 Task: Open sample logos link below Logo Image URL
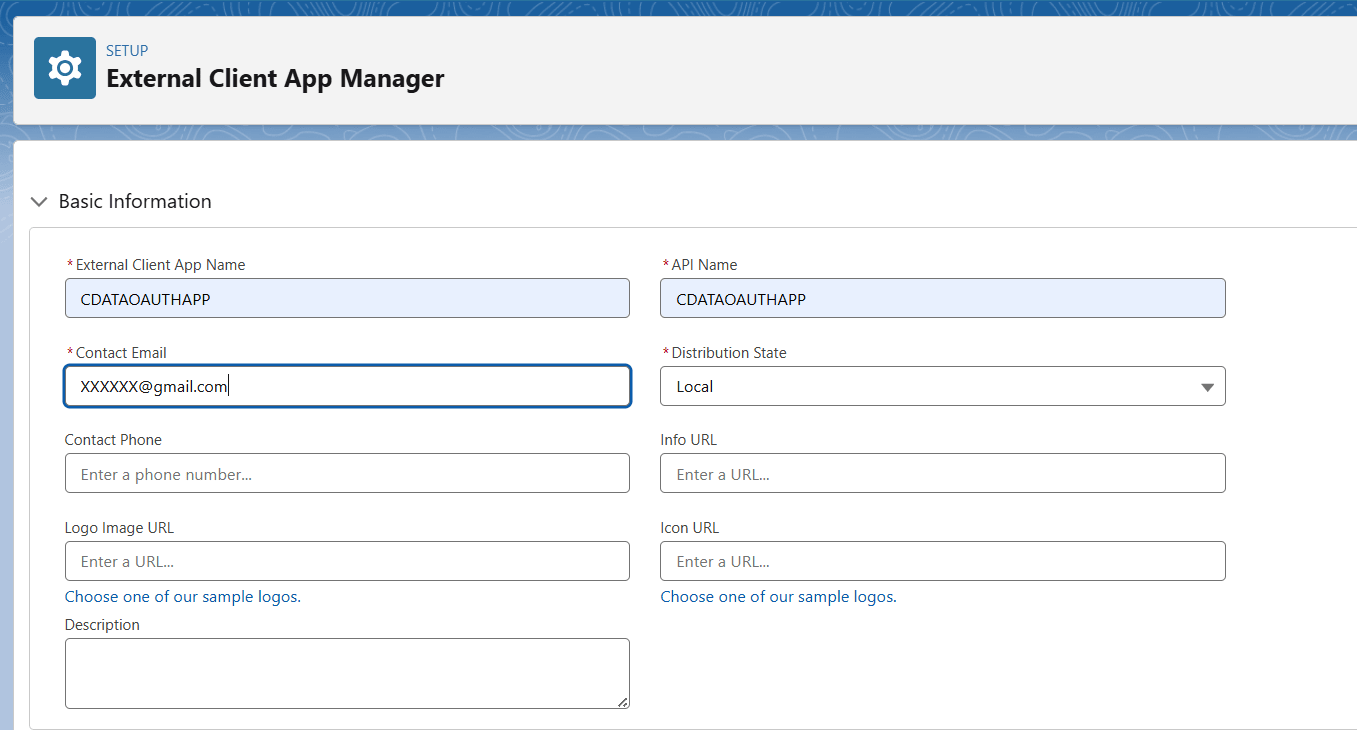click(182, 596)
